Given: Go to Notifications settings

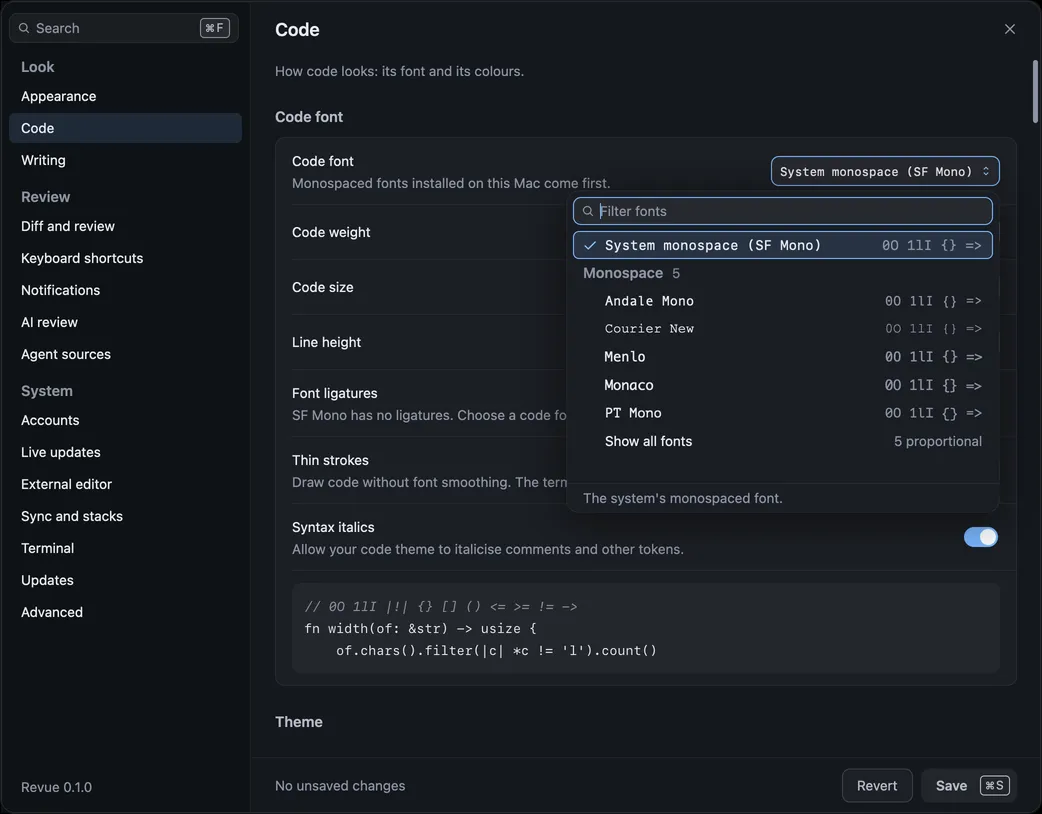Looking at the screenshot, I should pyautogui.click(x=125, y=290).
